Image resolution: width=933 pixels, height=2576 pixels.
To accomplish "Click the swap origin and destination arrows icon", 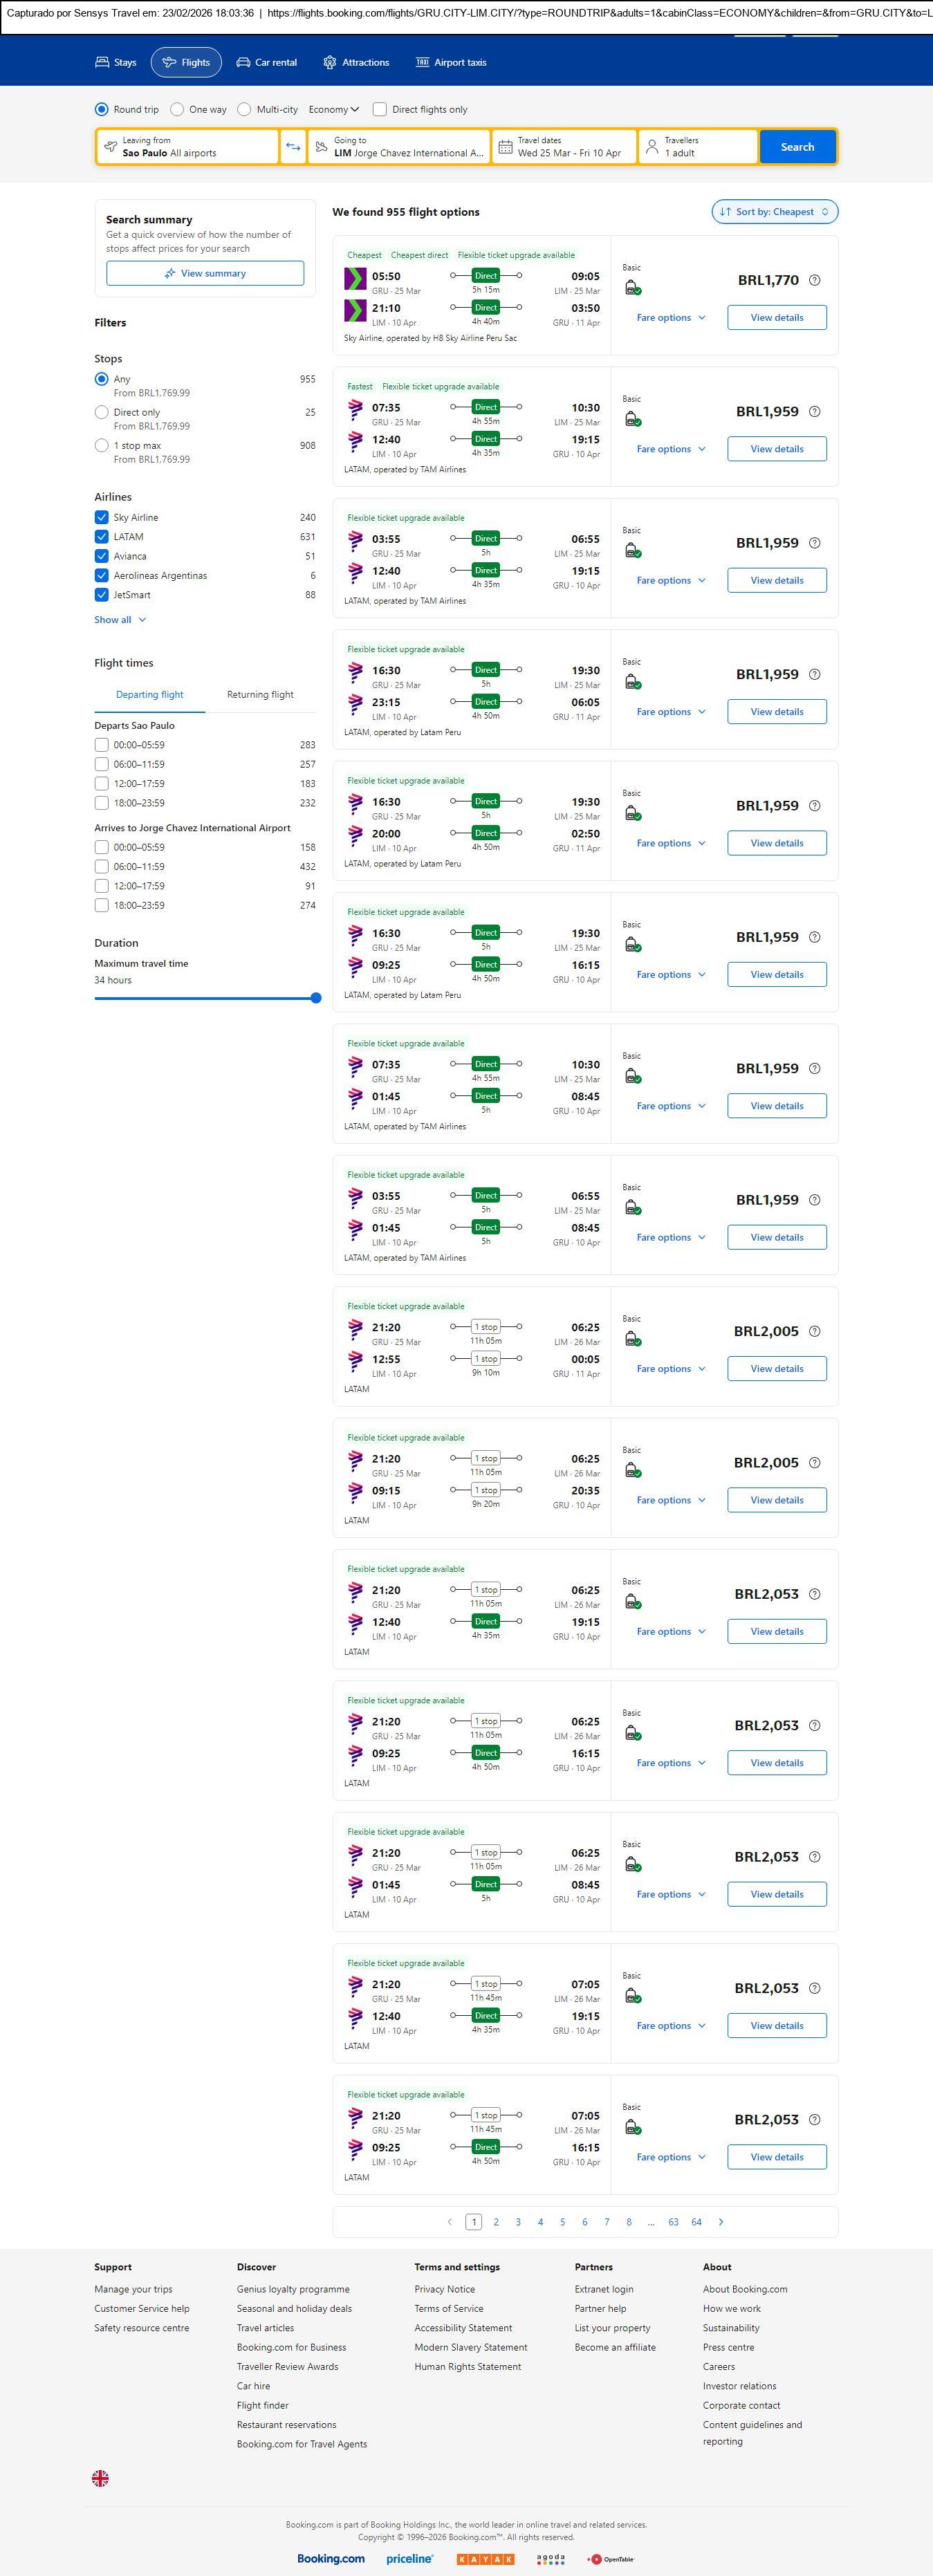I will click(x=293, y=147).
